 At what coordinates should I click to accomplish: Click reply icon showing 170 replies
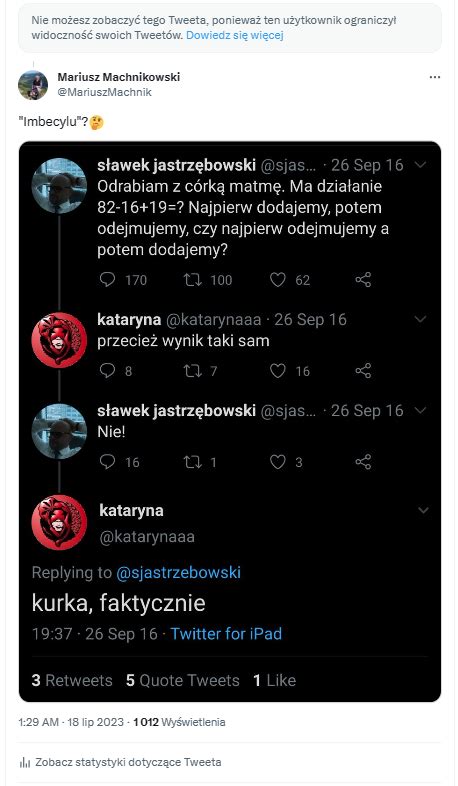click(107, 279)
